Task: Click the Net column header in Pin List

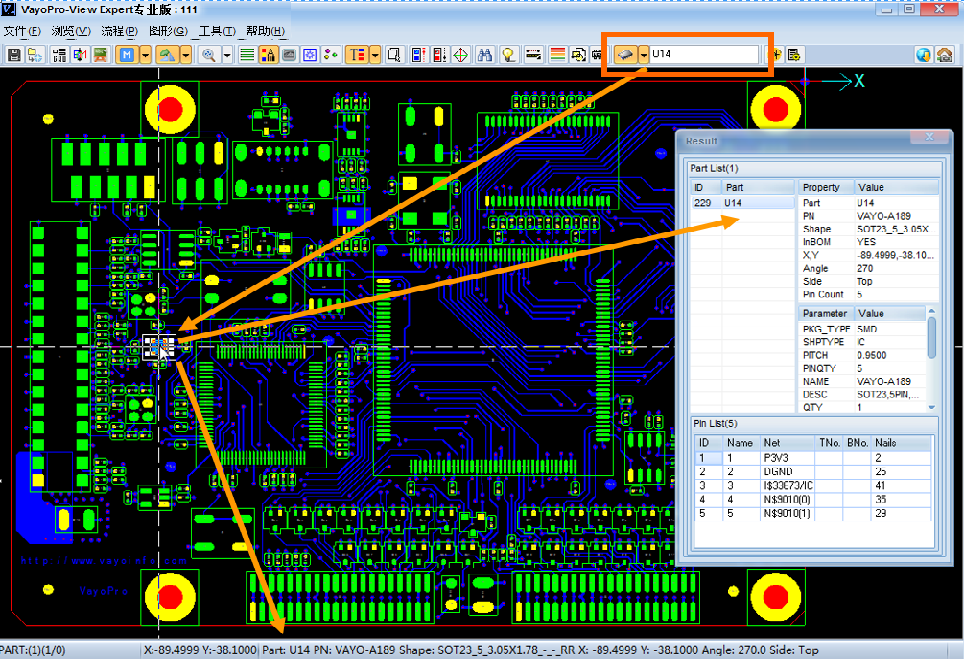Action: point(787,443)
